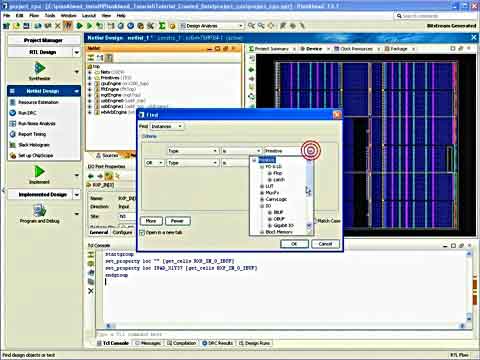
Task: Open the Find Instances dropdown
Action: [x=167, y=126]
